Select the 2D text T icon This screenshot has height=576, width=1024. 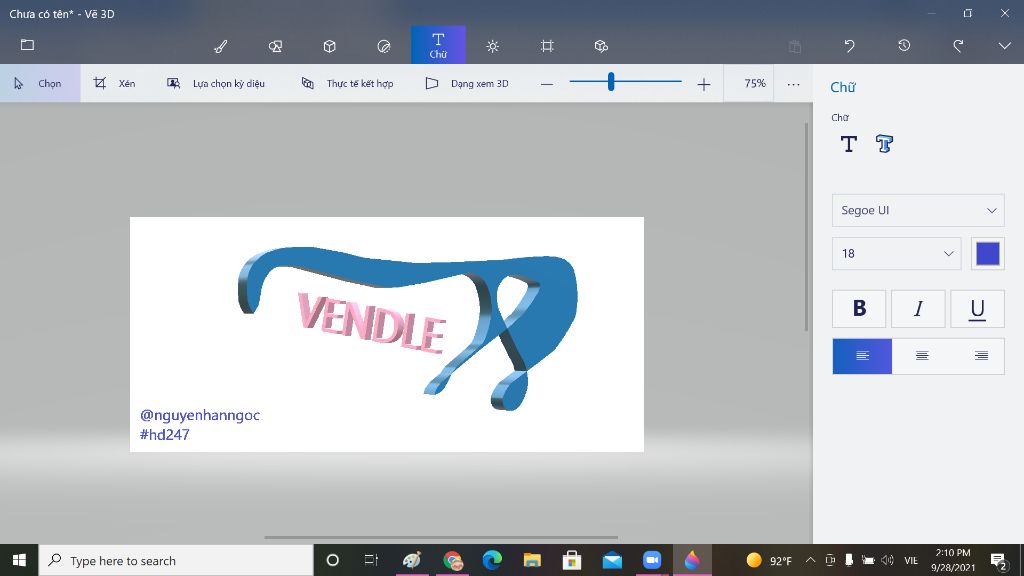848,144
